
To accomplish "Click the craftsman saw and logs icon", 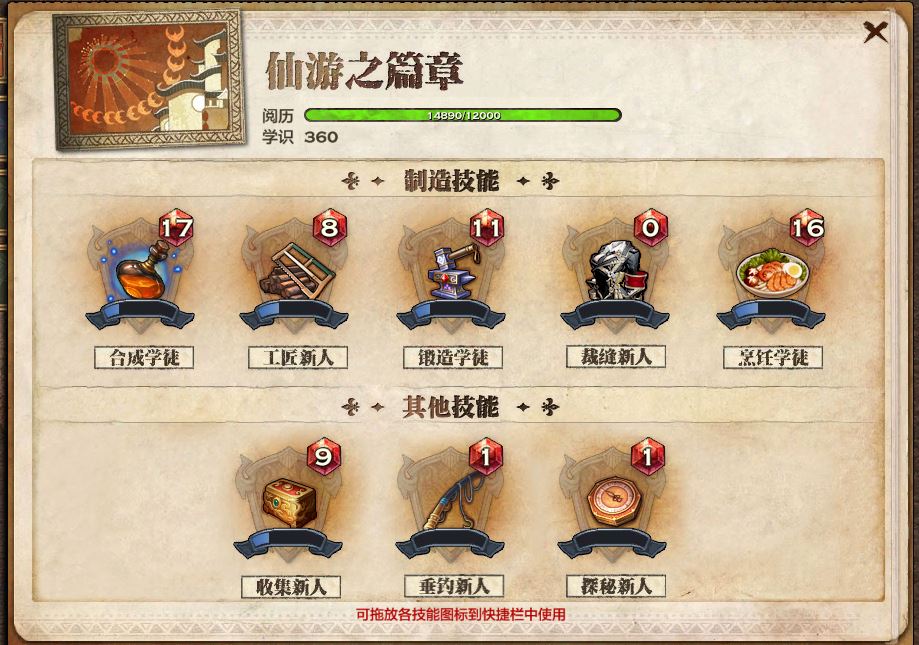I will pyautogui.click(x=297, y=271).
